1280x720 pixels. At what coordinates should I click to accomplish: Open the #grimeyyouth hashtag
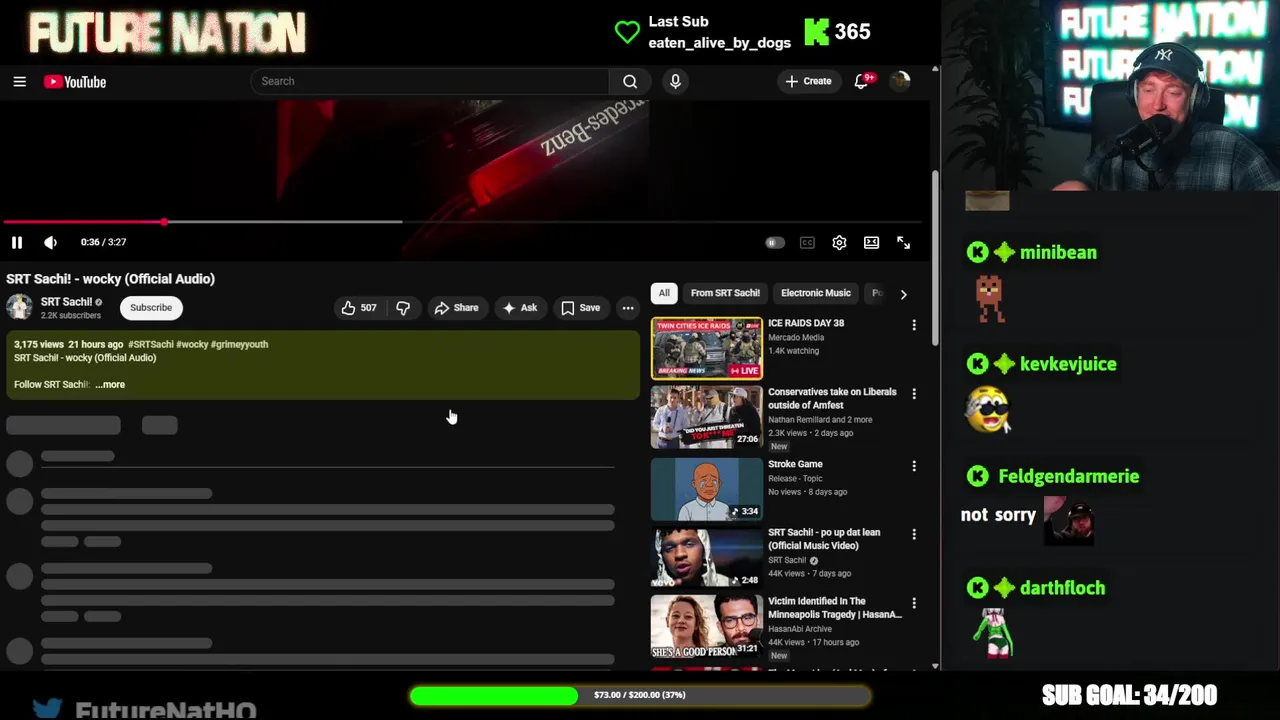click(x=239, y=344)
